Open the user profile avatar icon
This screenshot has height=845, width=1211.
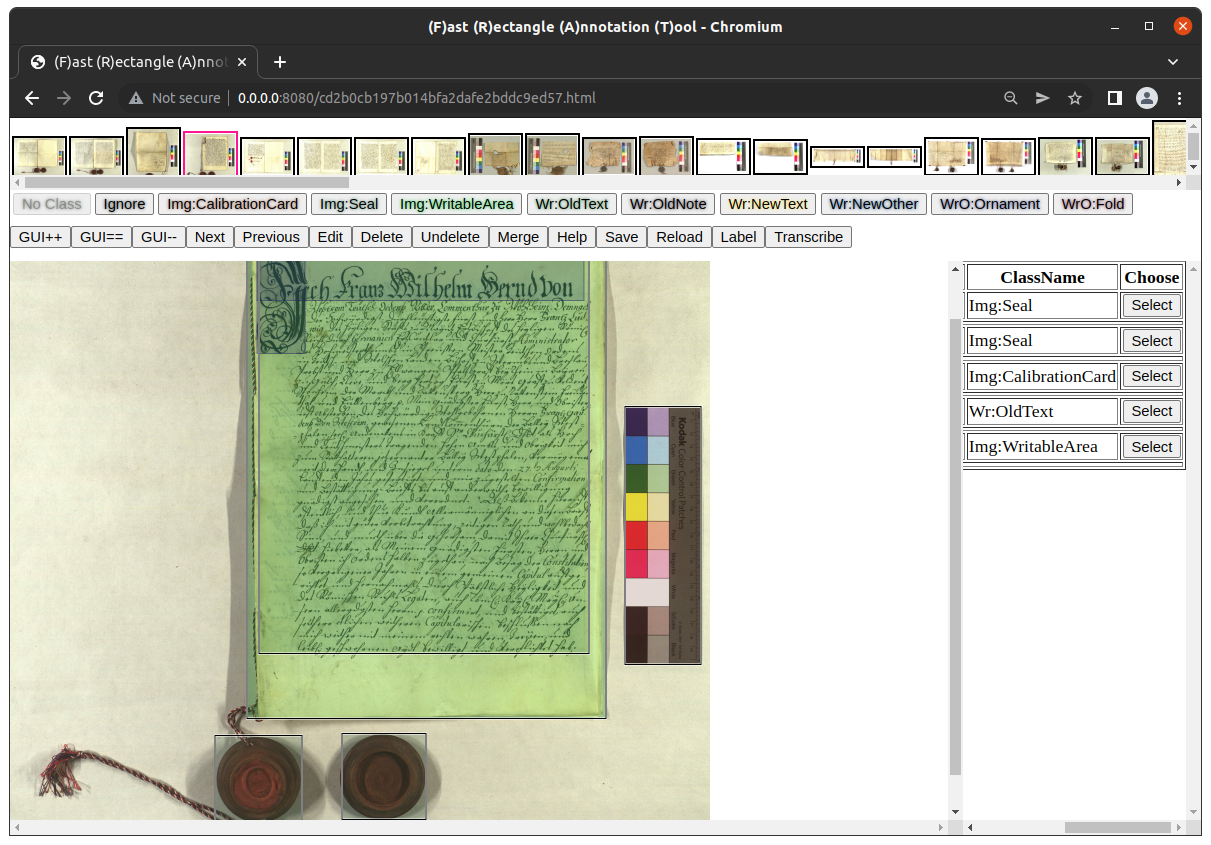click(x=1147, y=98)
